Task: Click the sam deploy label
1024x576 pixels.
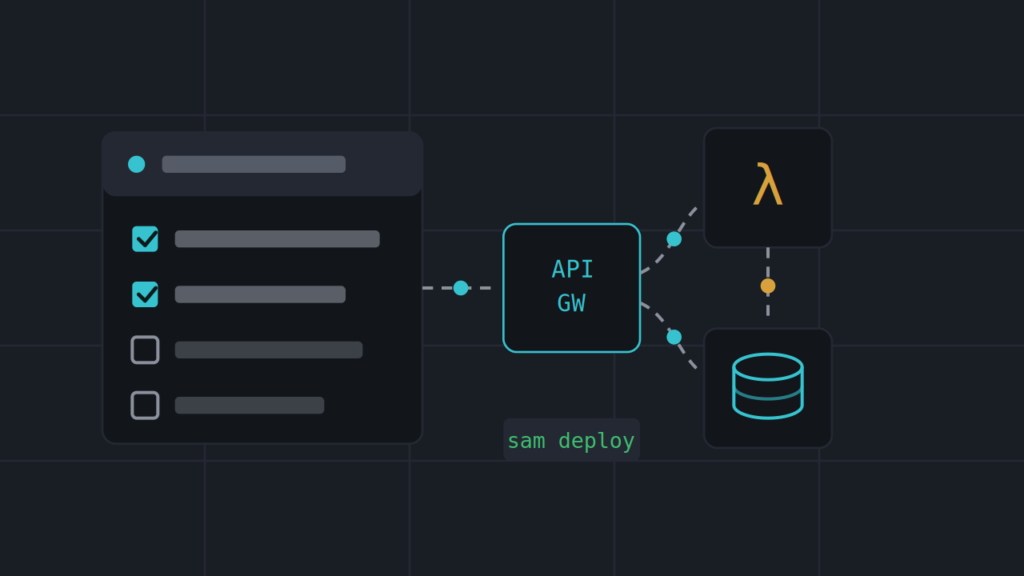Action: pos(571,441)
